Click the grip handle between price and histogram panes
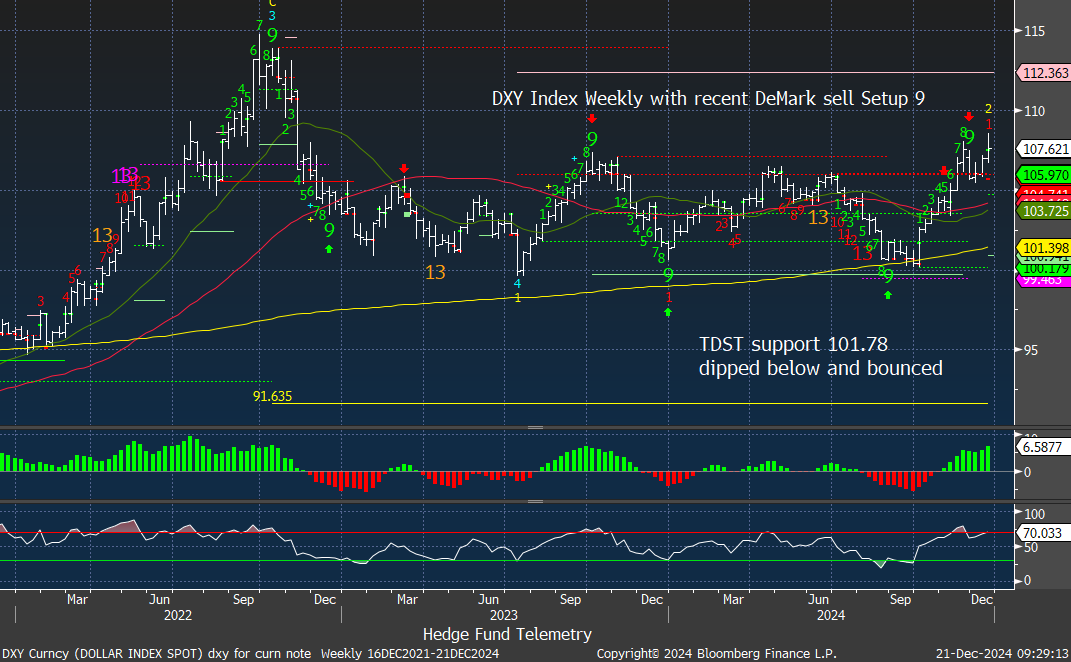Screen dimensions: 1071x662 click(536, 428)
